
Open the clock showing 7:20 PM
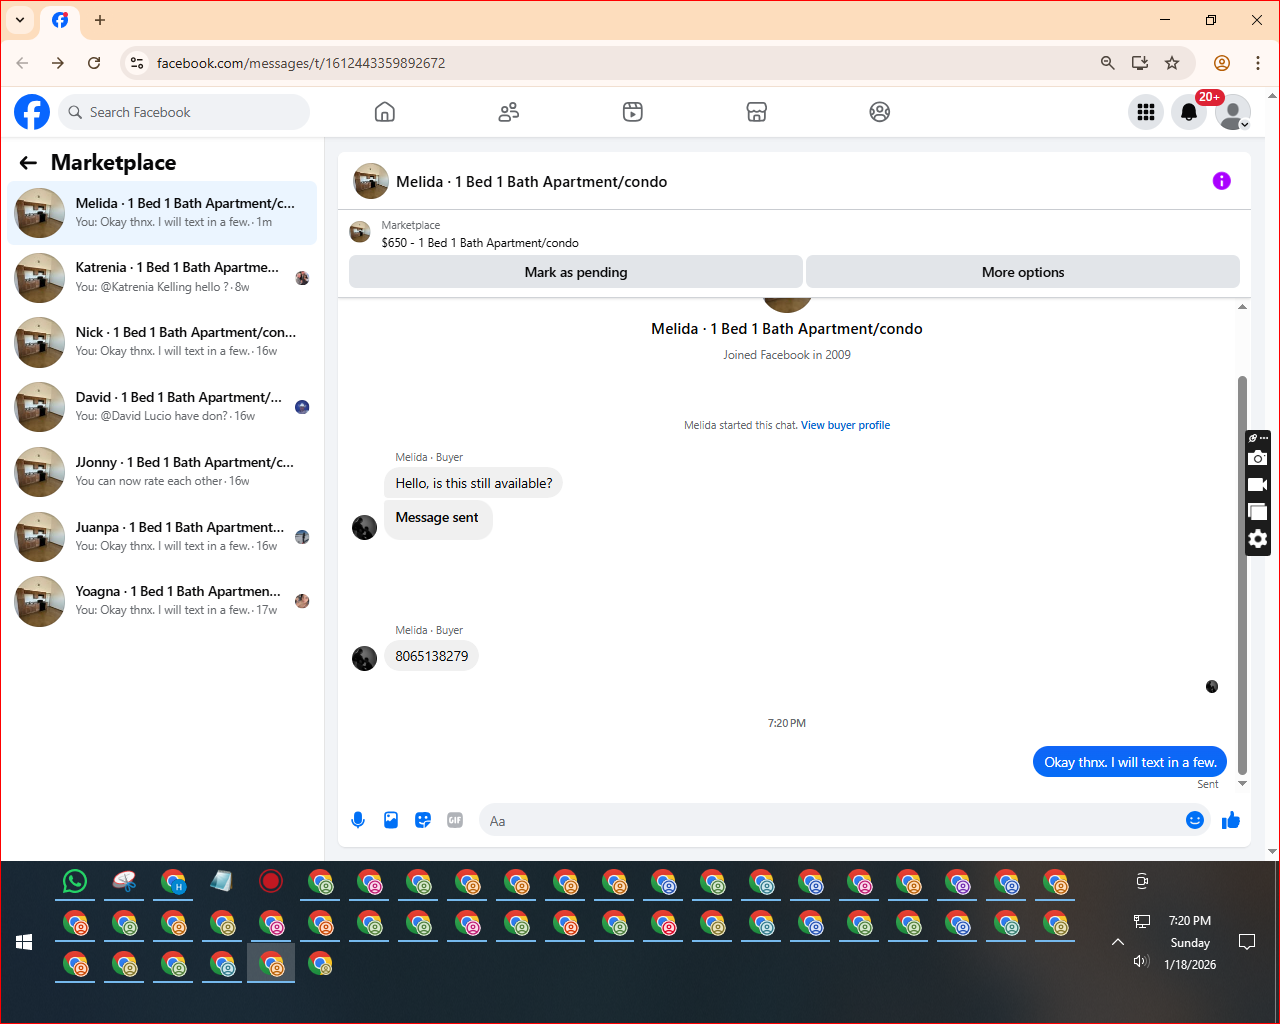pos(1190,921)
